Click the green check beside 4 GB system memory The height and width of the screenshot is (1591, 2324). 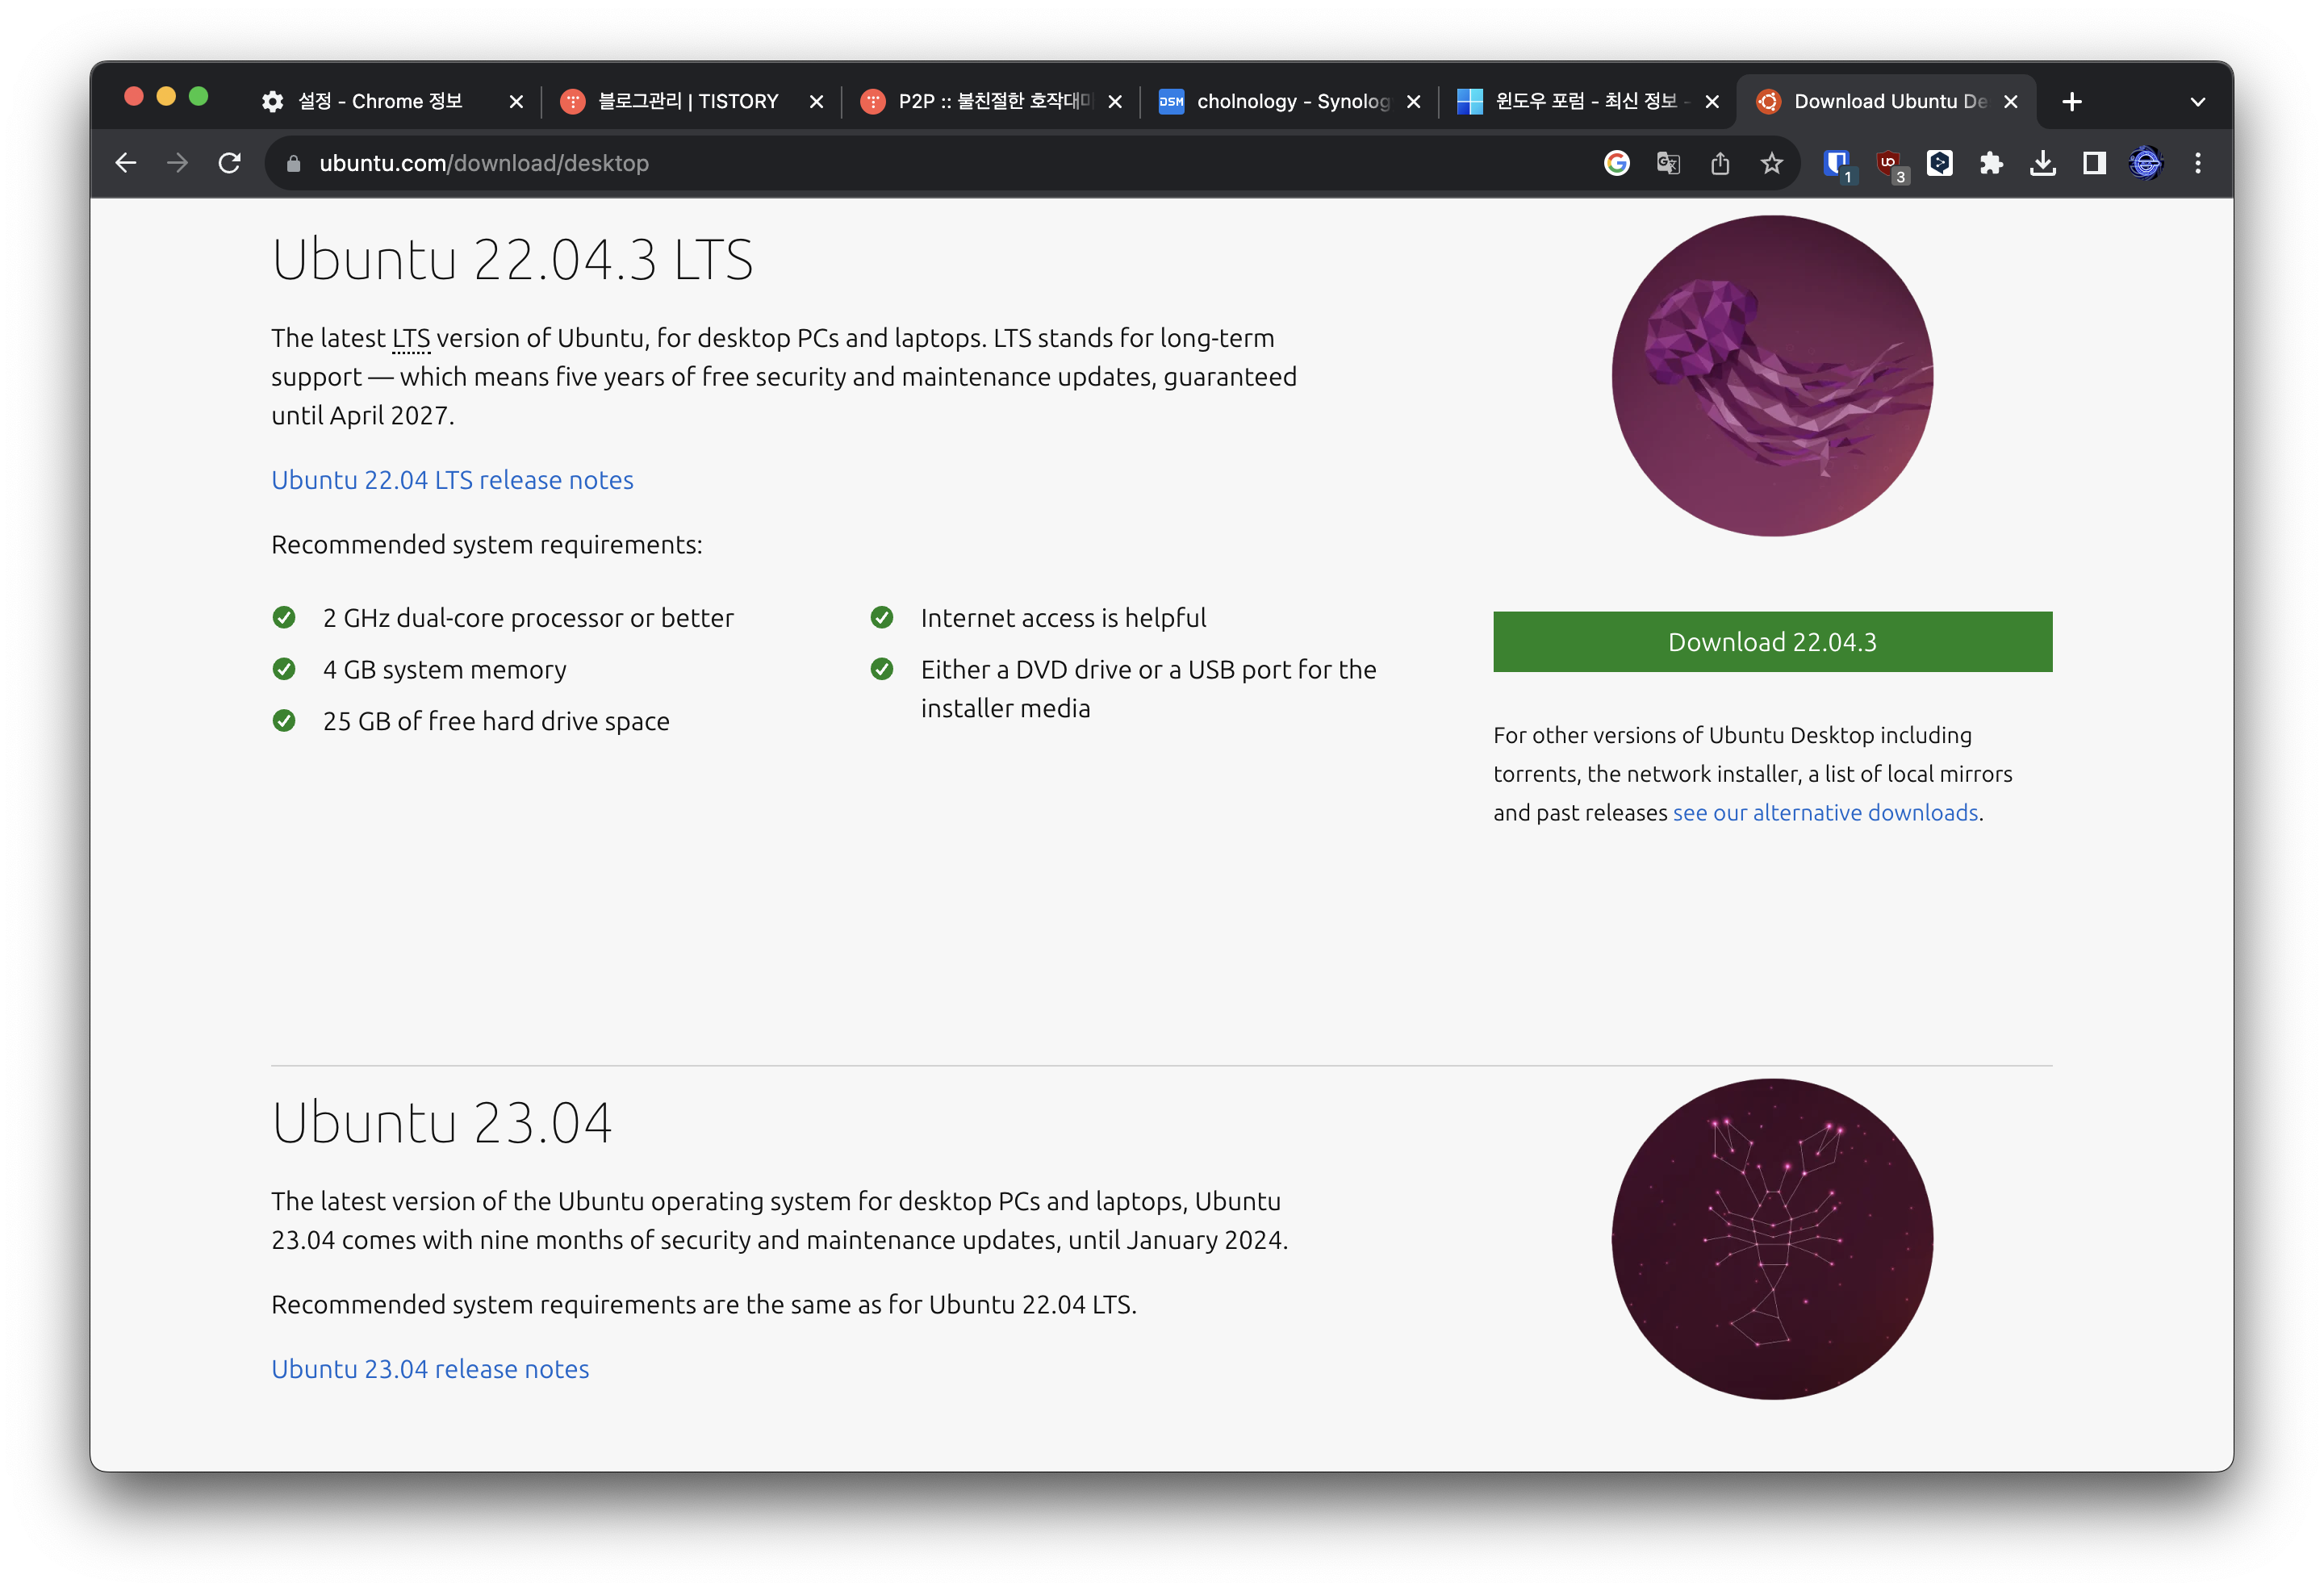pyautogui.click(x=284, y=669)
